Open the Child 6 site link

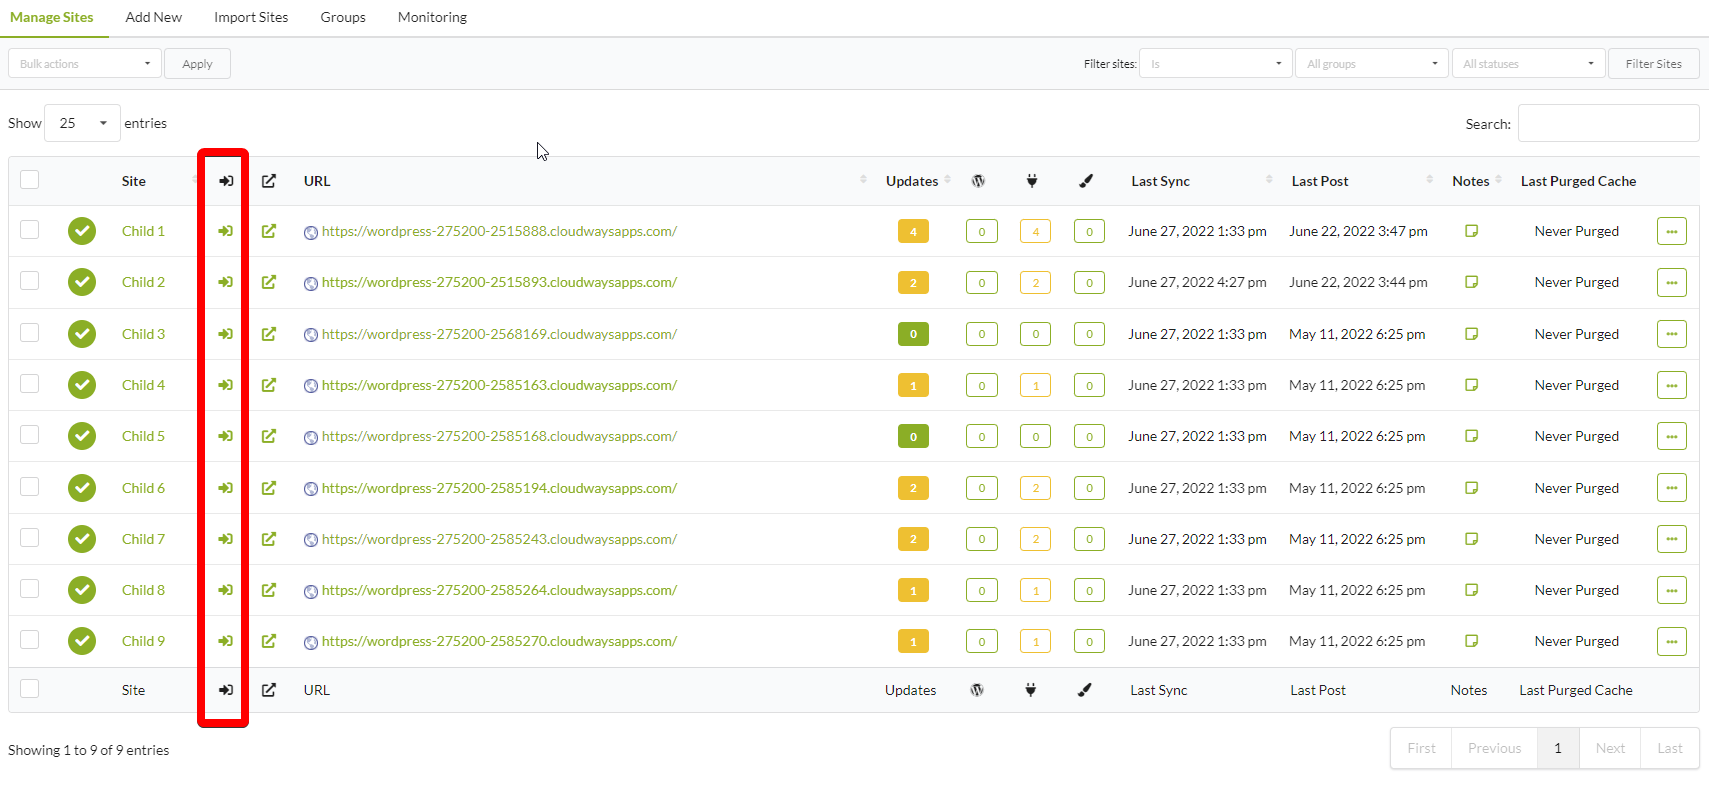pyautogui.click(x=143, y=488)
